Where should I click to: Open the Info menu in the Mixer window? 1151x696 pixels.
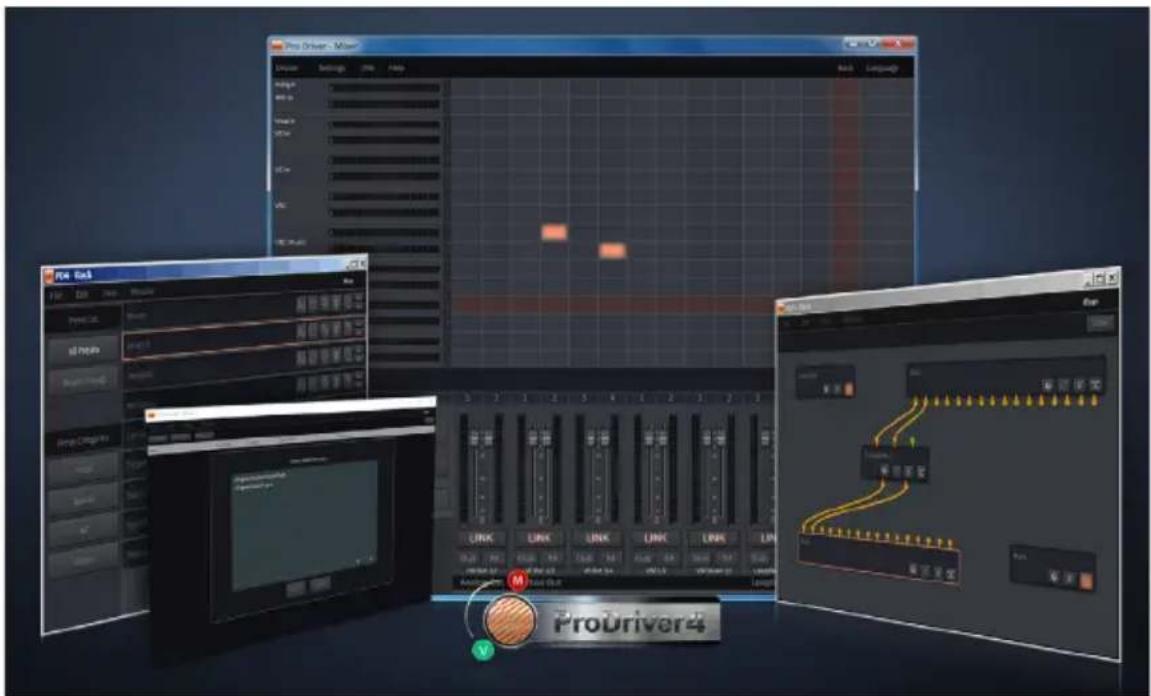(368, 68)
